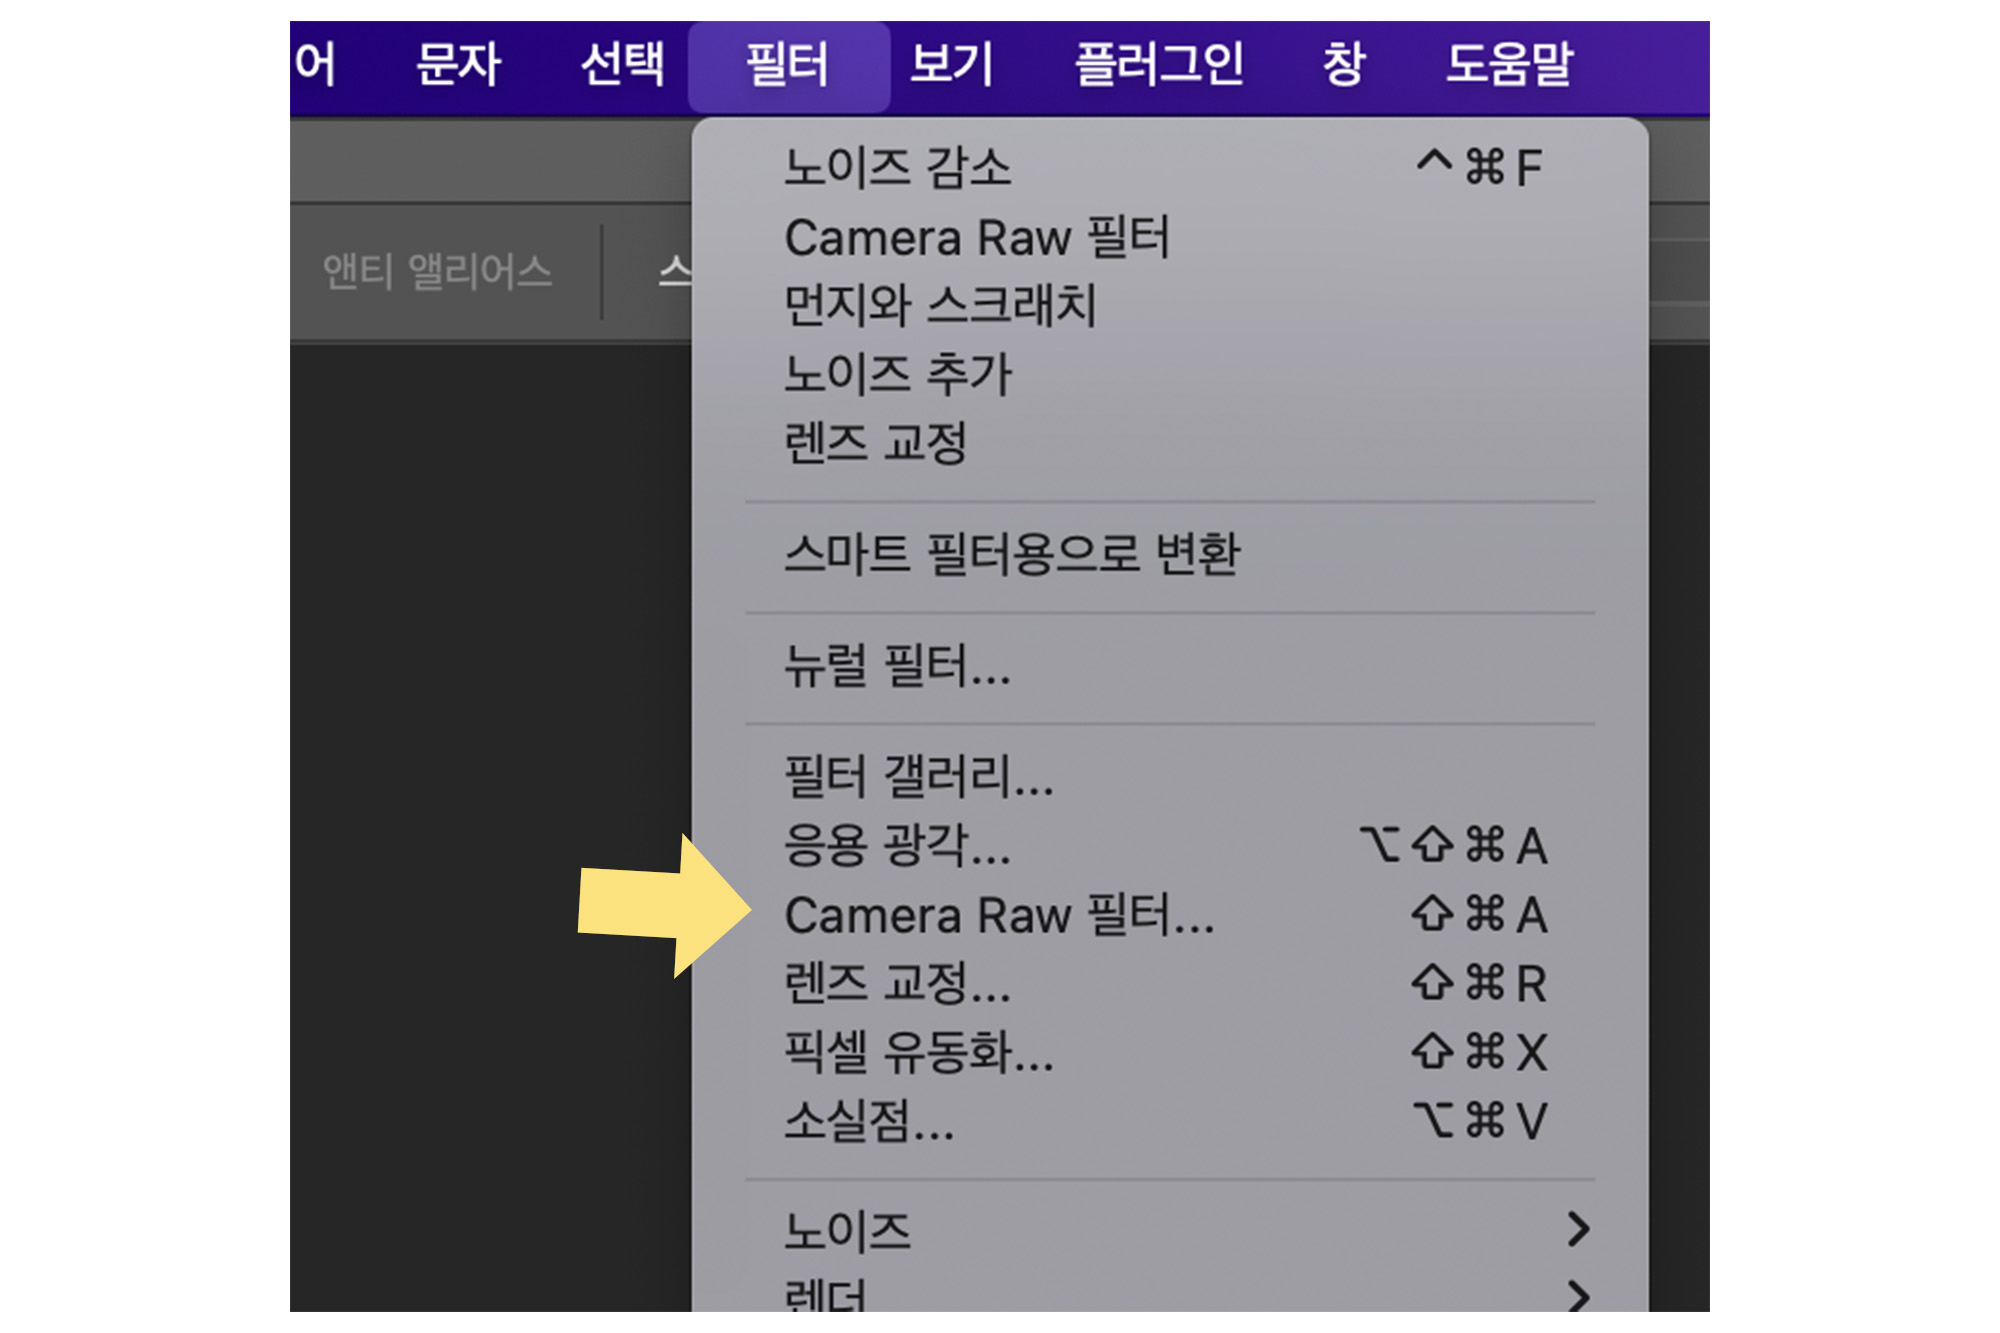
Task: Select 노이즈 감소 last filter entry
Action: (897, 167)
